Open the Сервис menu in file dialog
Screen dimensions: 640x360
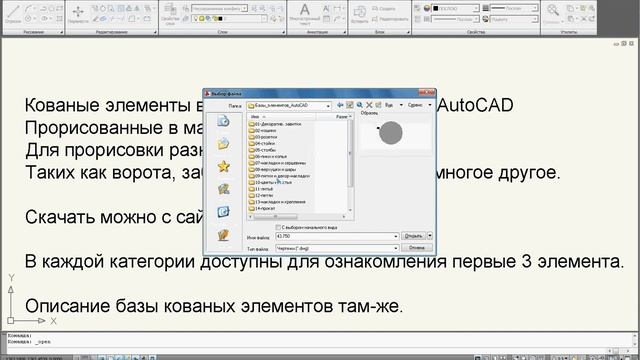click(419, 105)
